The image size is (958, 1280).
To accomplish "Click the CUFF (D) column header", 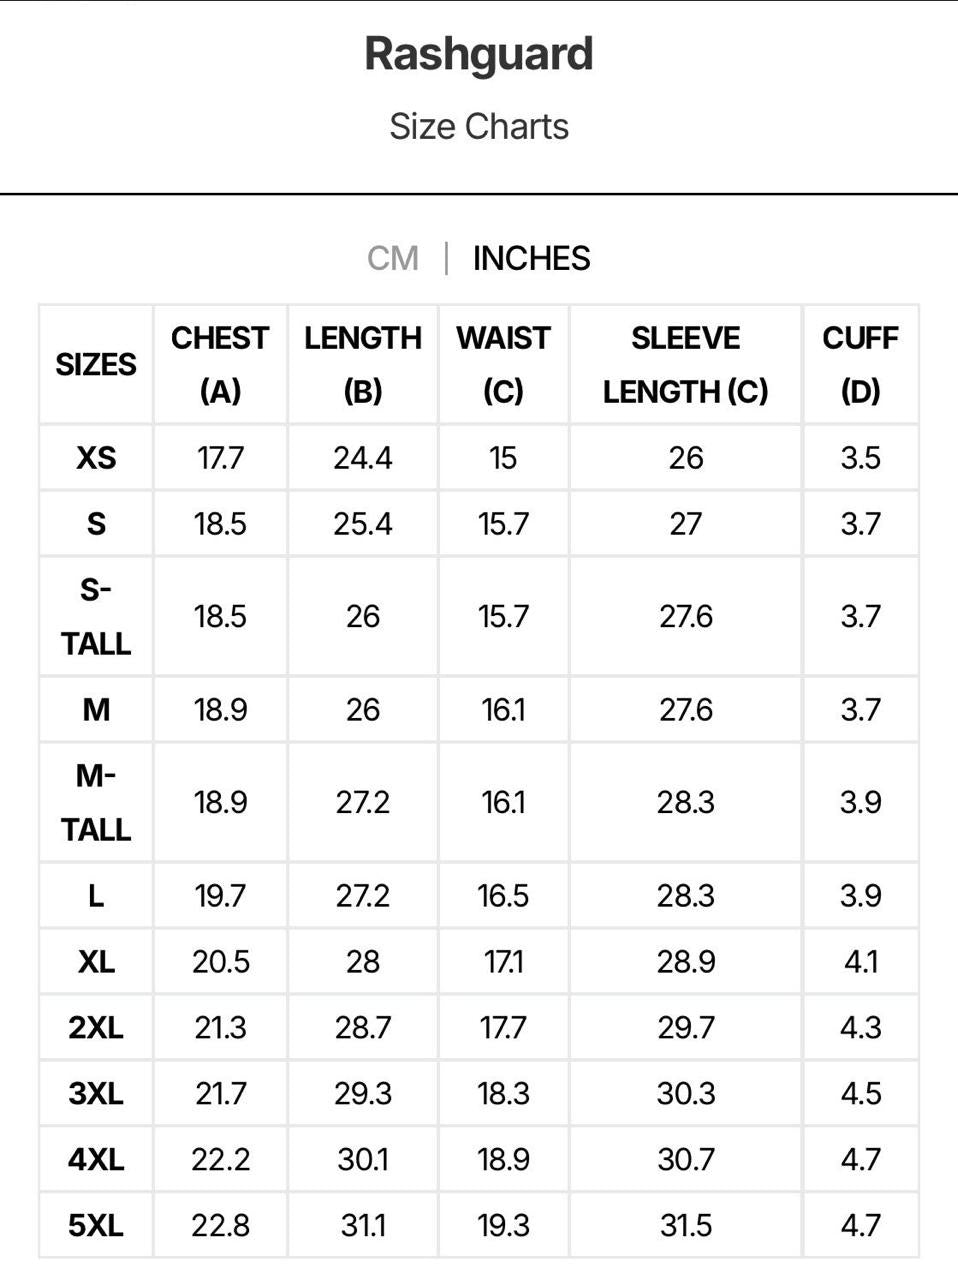I will [x=861, y=364].
